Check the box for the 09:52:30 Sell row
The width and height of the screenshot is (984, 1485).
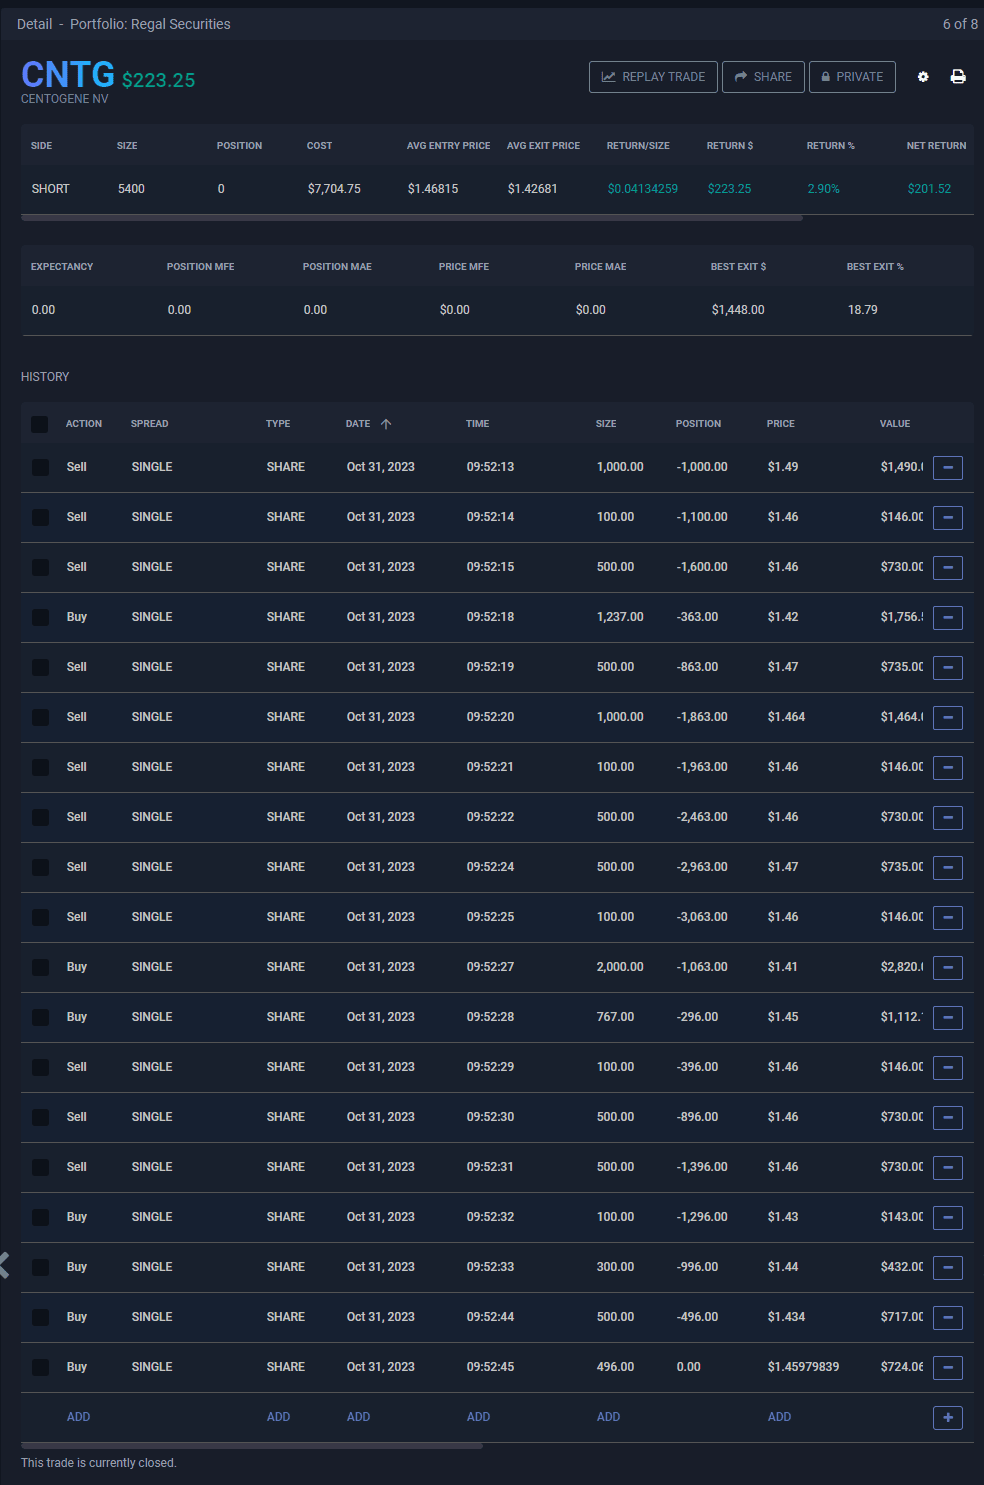coord(40,1117)
